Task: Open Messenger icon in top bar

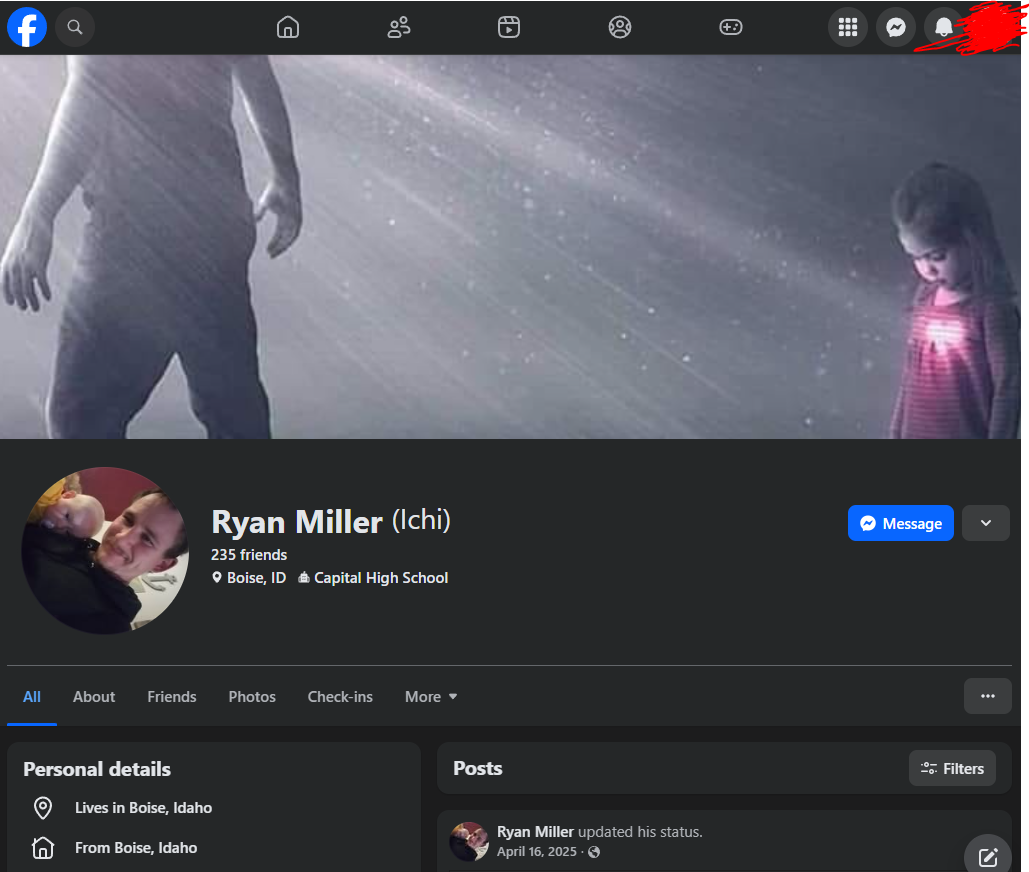Action: (x=896, y=27)
